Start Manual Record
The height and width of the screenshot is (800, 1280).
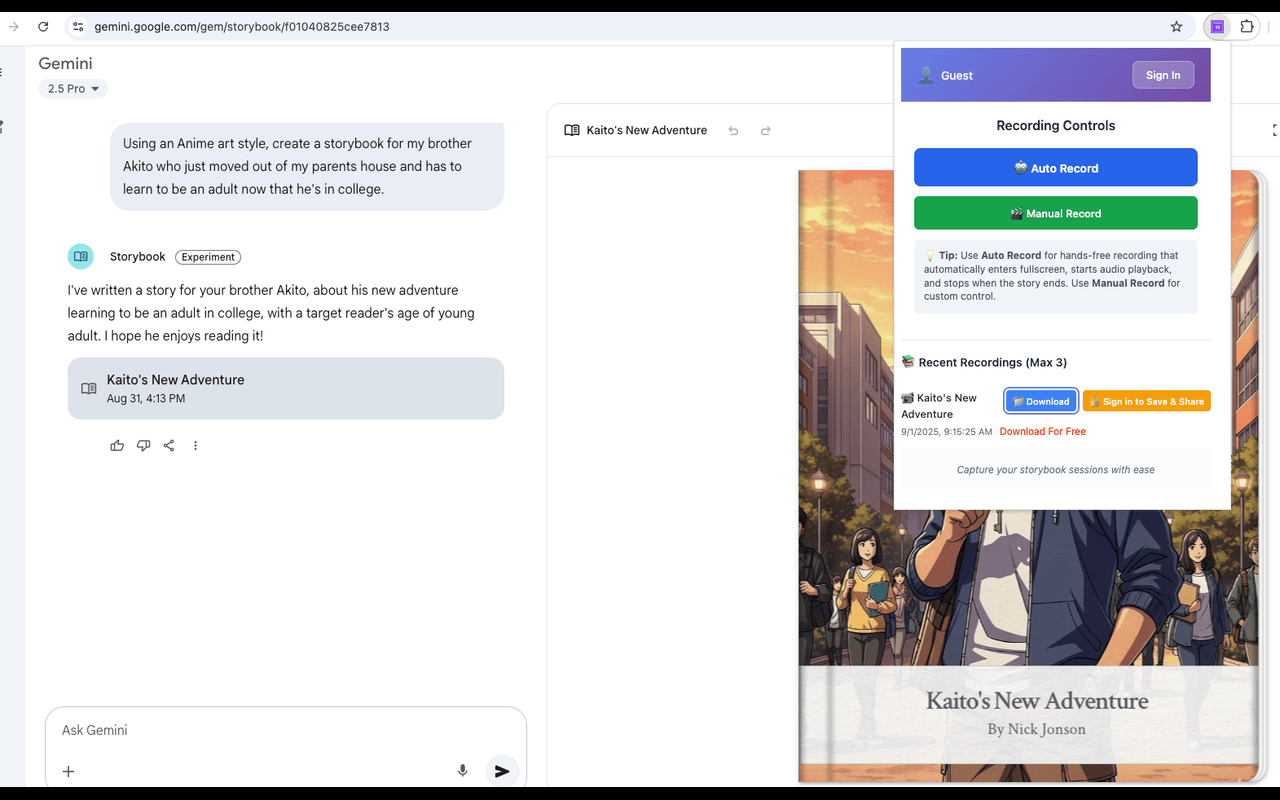pos(1055,213)
